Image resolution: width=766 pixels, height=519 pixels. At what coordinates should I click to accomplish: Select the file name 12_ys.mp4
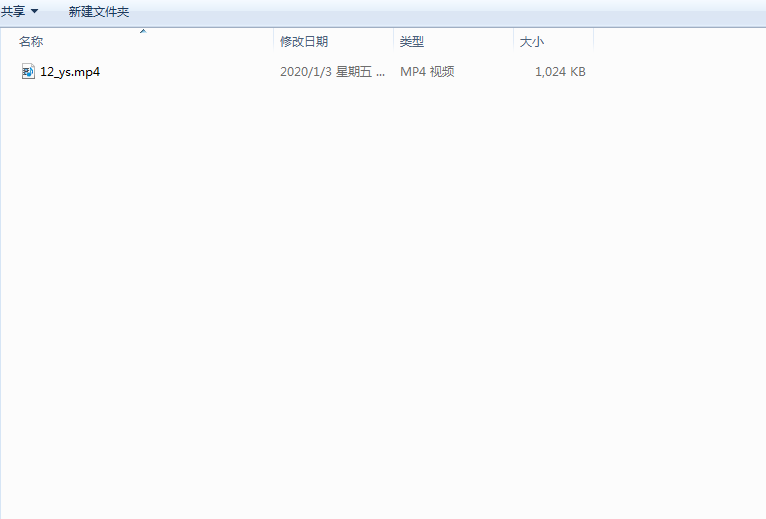click(x=70, y=72)
